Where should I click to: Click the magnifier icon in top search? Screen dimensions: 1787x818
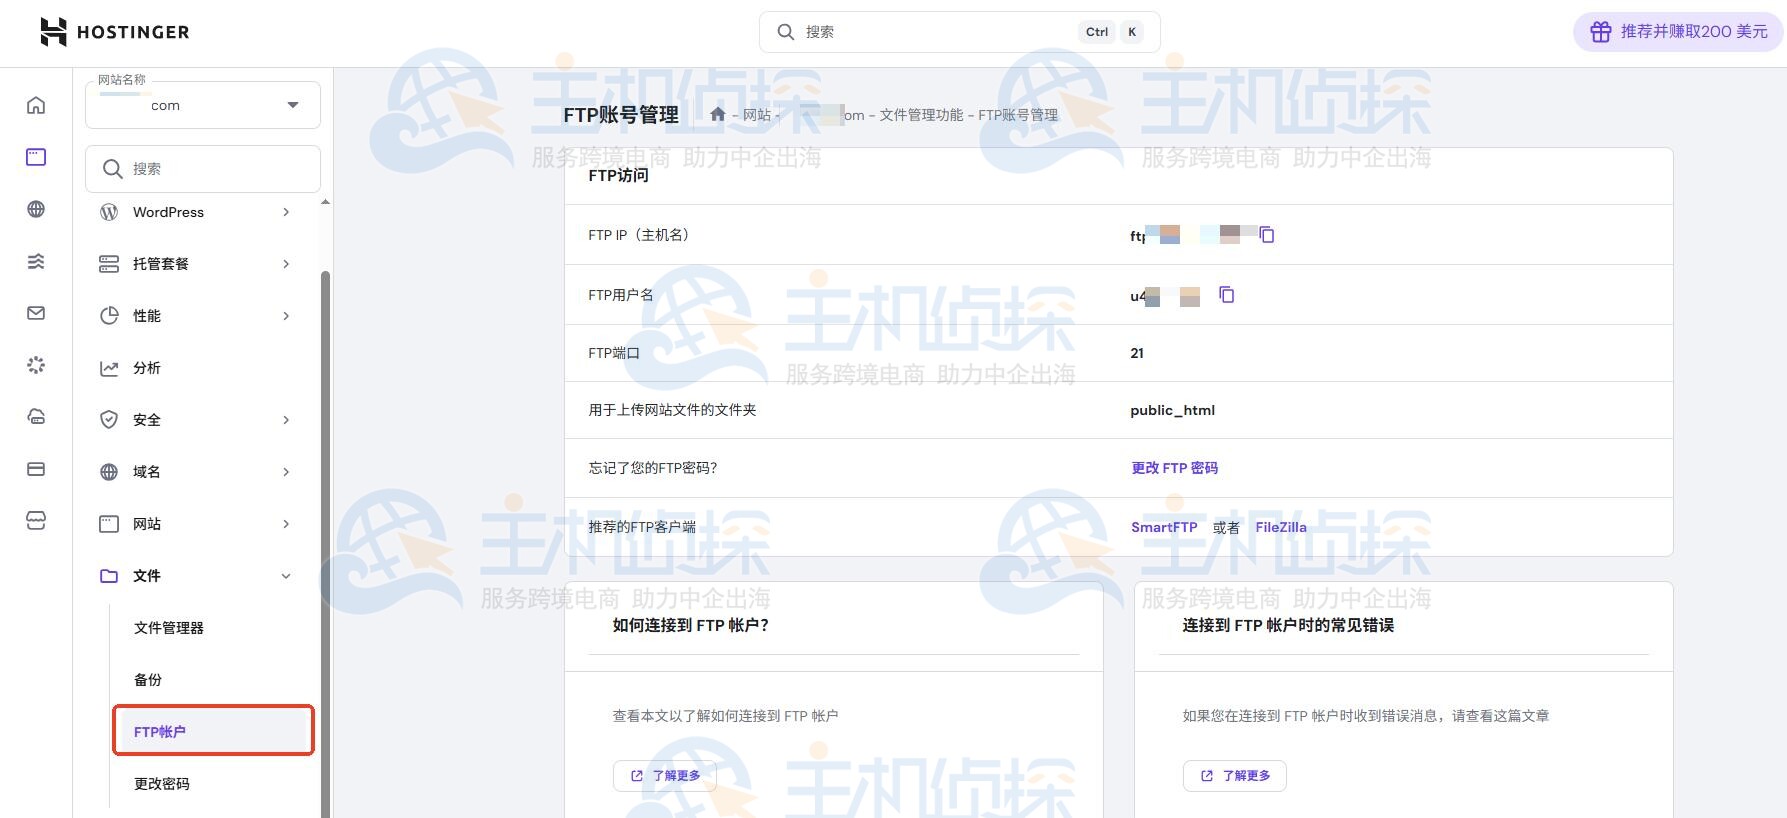[x=786, y=32]
